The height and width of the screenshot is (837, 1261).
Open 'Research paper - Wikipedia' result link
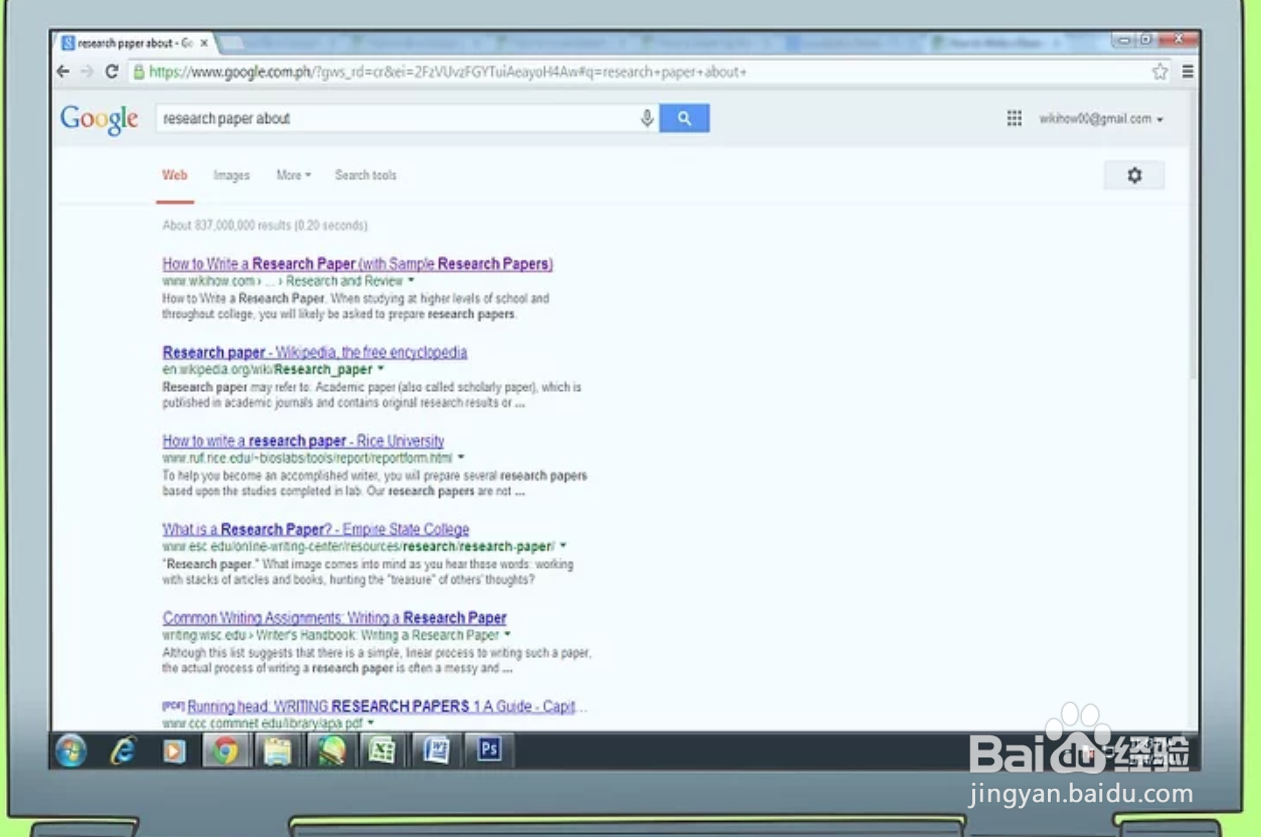point(315,352)
